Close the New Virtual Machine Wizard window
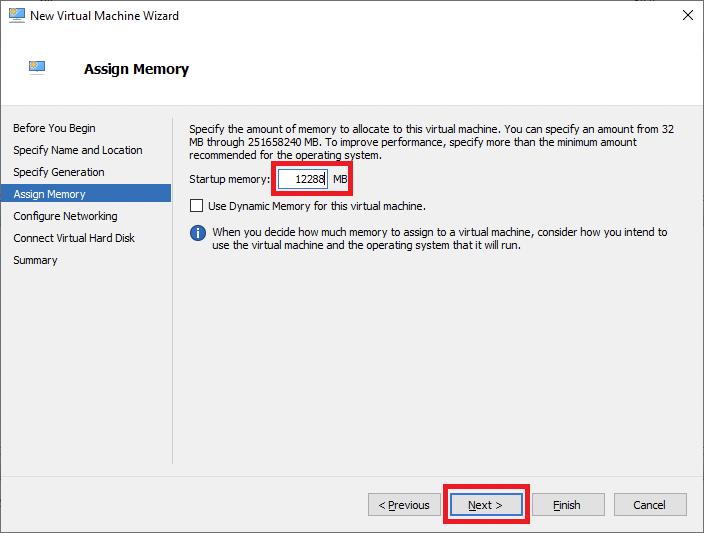Image resolution: width=704 pixels, height=533 pixels. coord(687,16)
